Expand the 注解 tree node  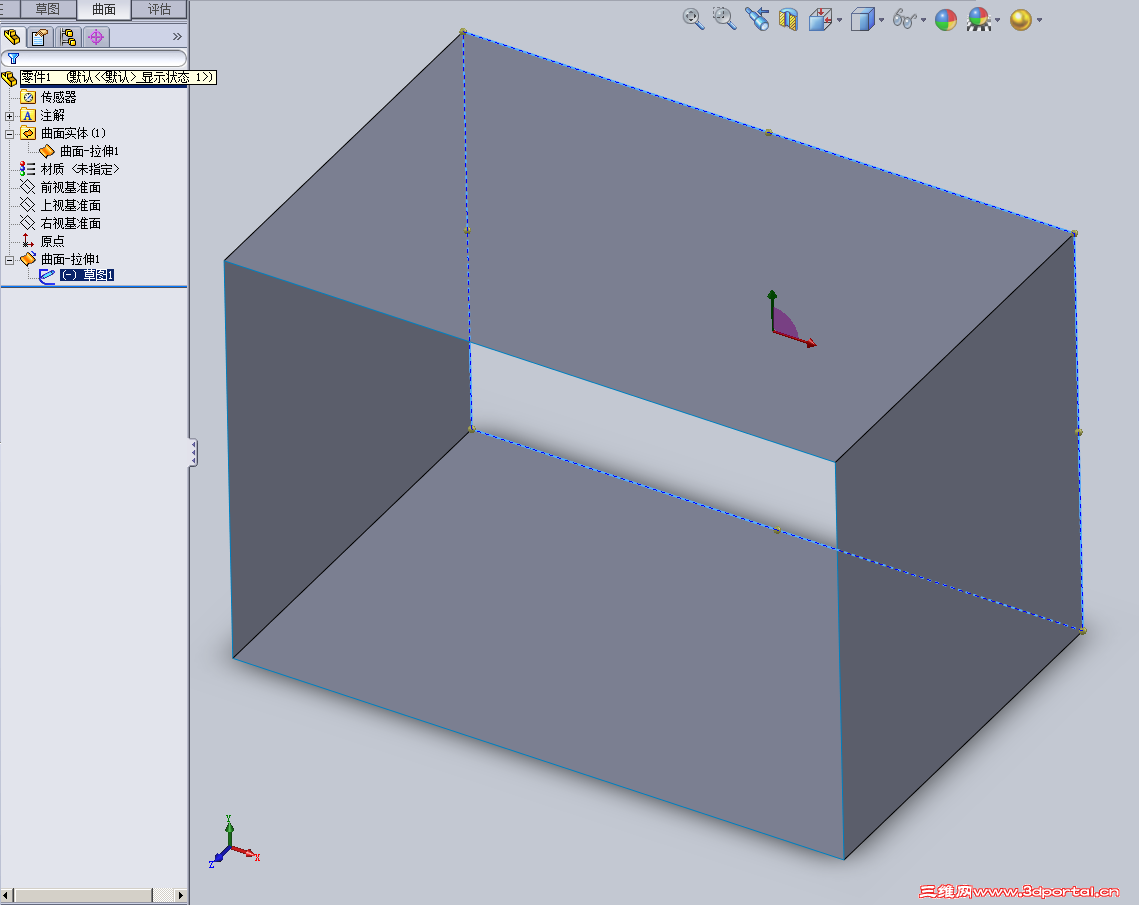(x=9, y=116)
